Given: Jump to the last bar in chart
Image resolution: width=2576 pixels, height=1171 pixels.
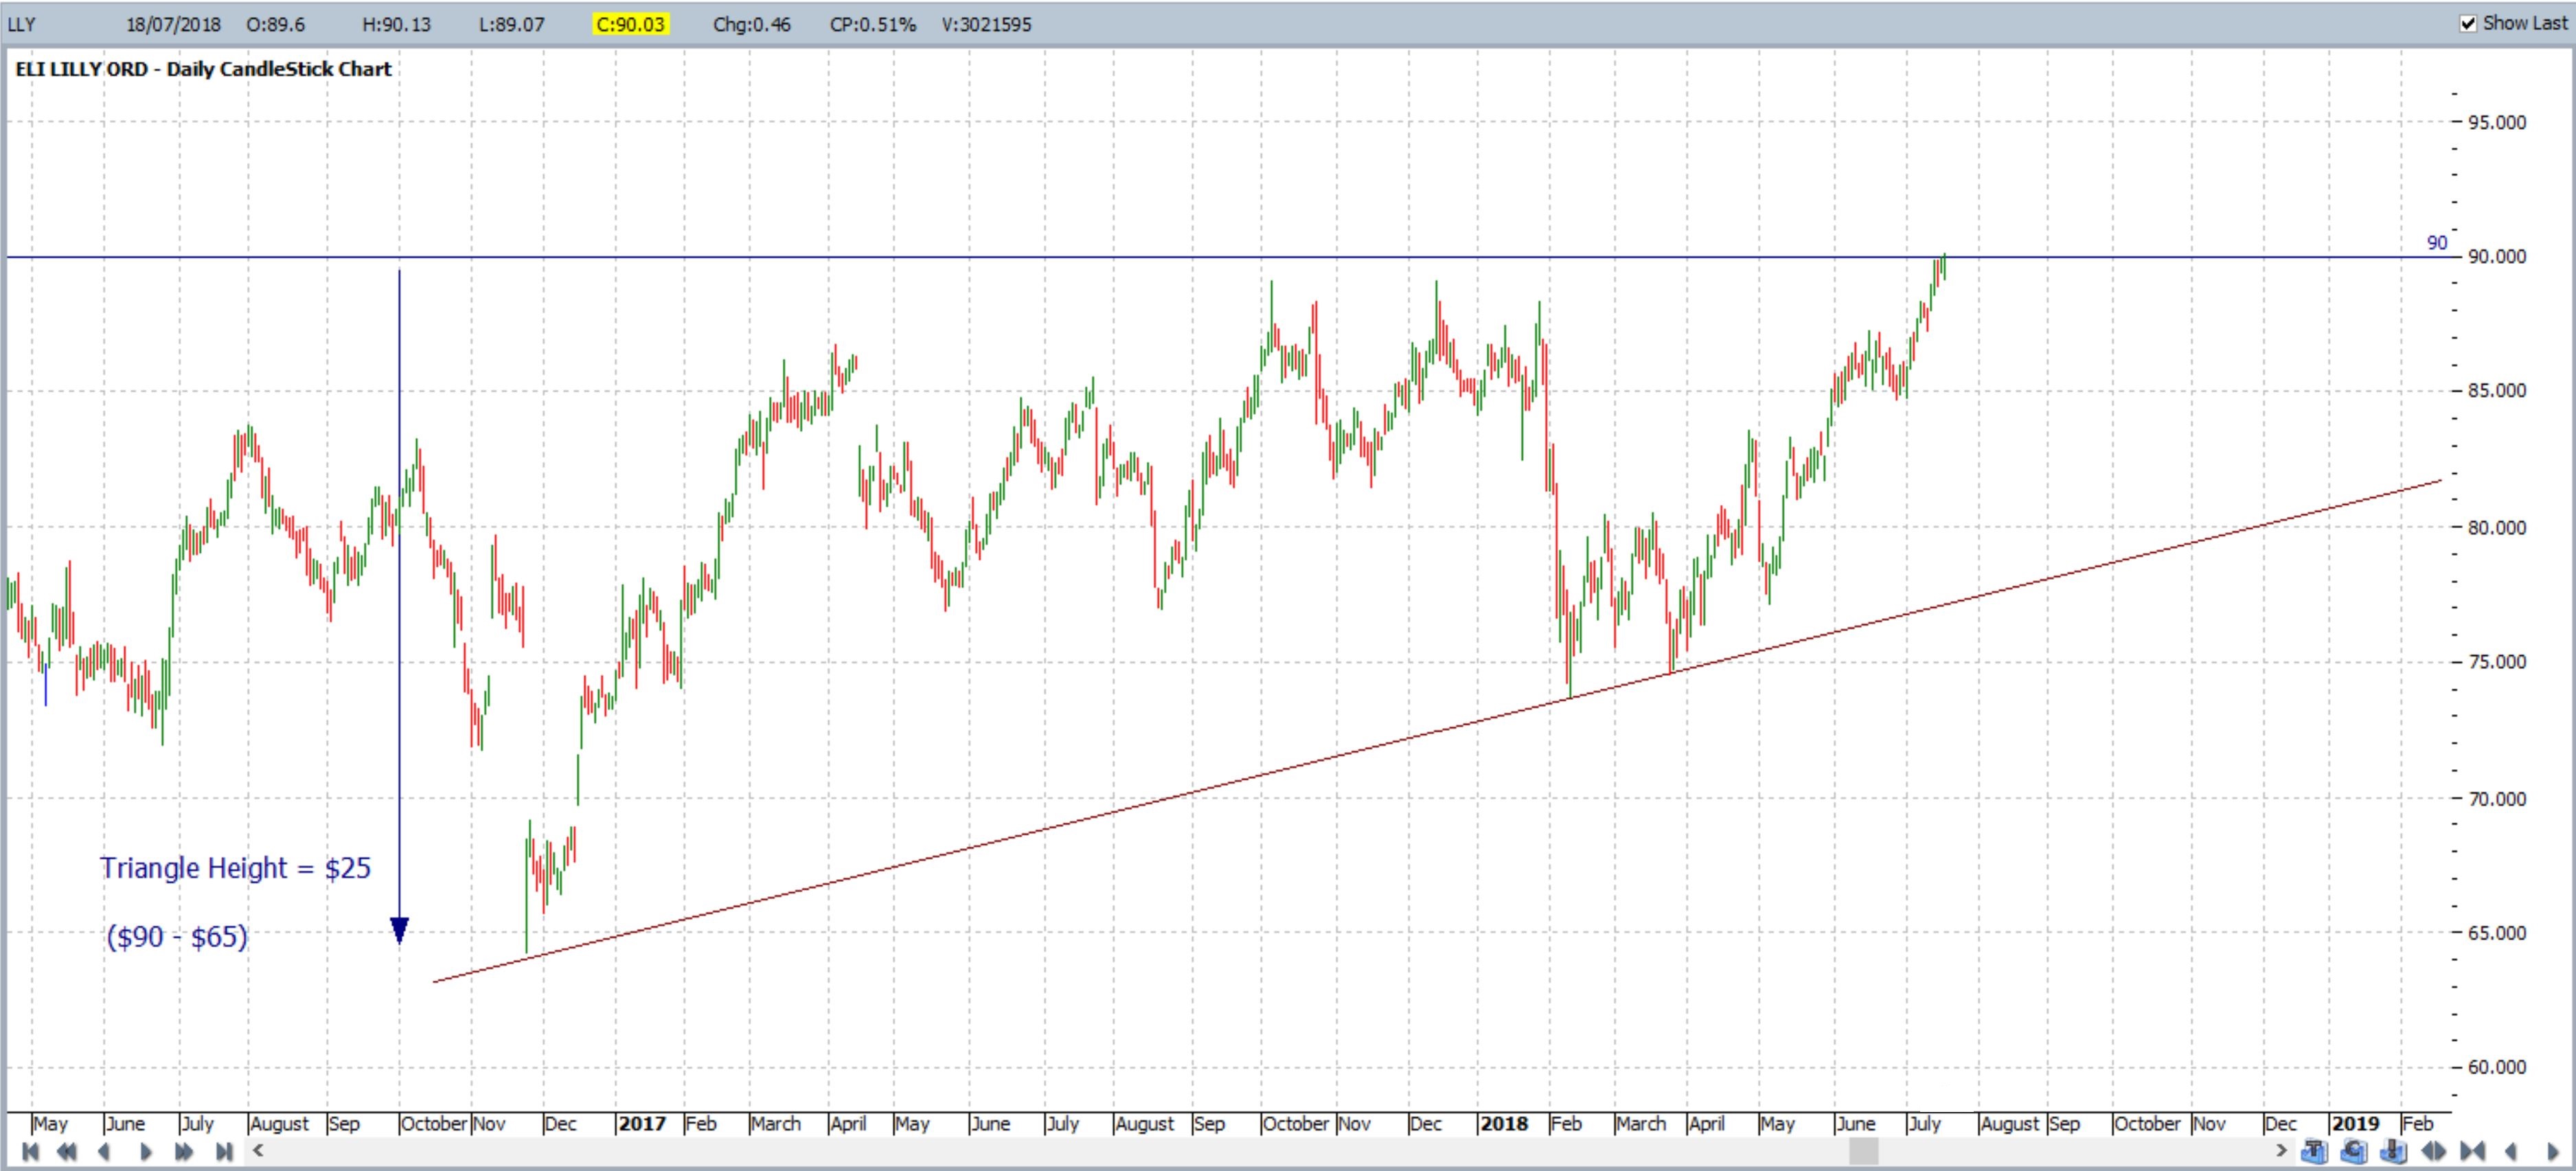Looking at the screenshot, I should 224,1151.
